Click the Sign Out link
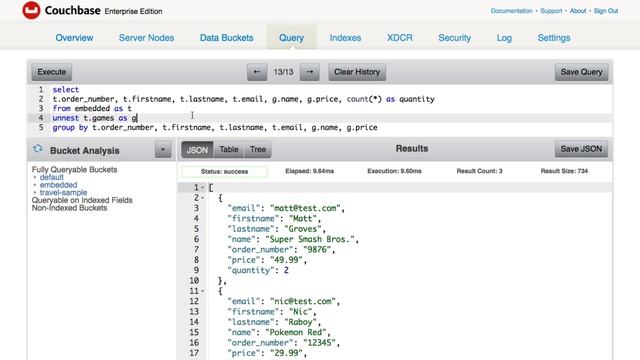The width and height of the screenshot is (640, 360). coord(606,11)
